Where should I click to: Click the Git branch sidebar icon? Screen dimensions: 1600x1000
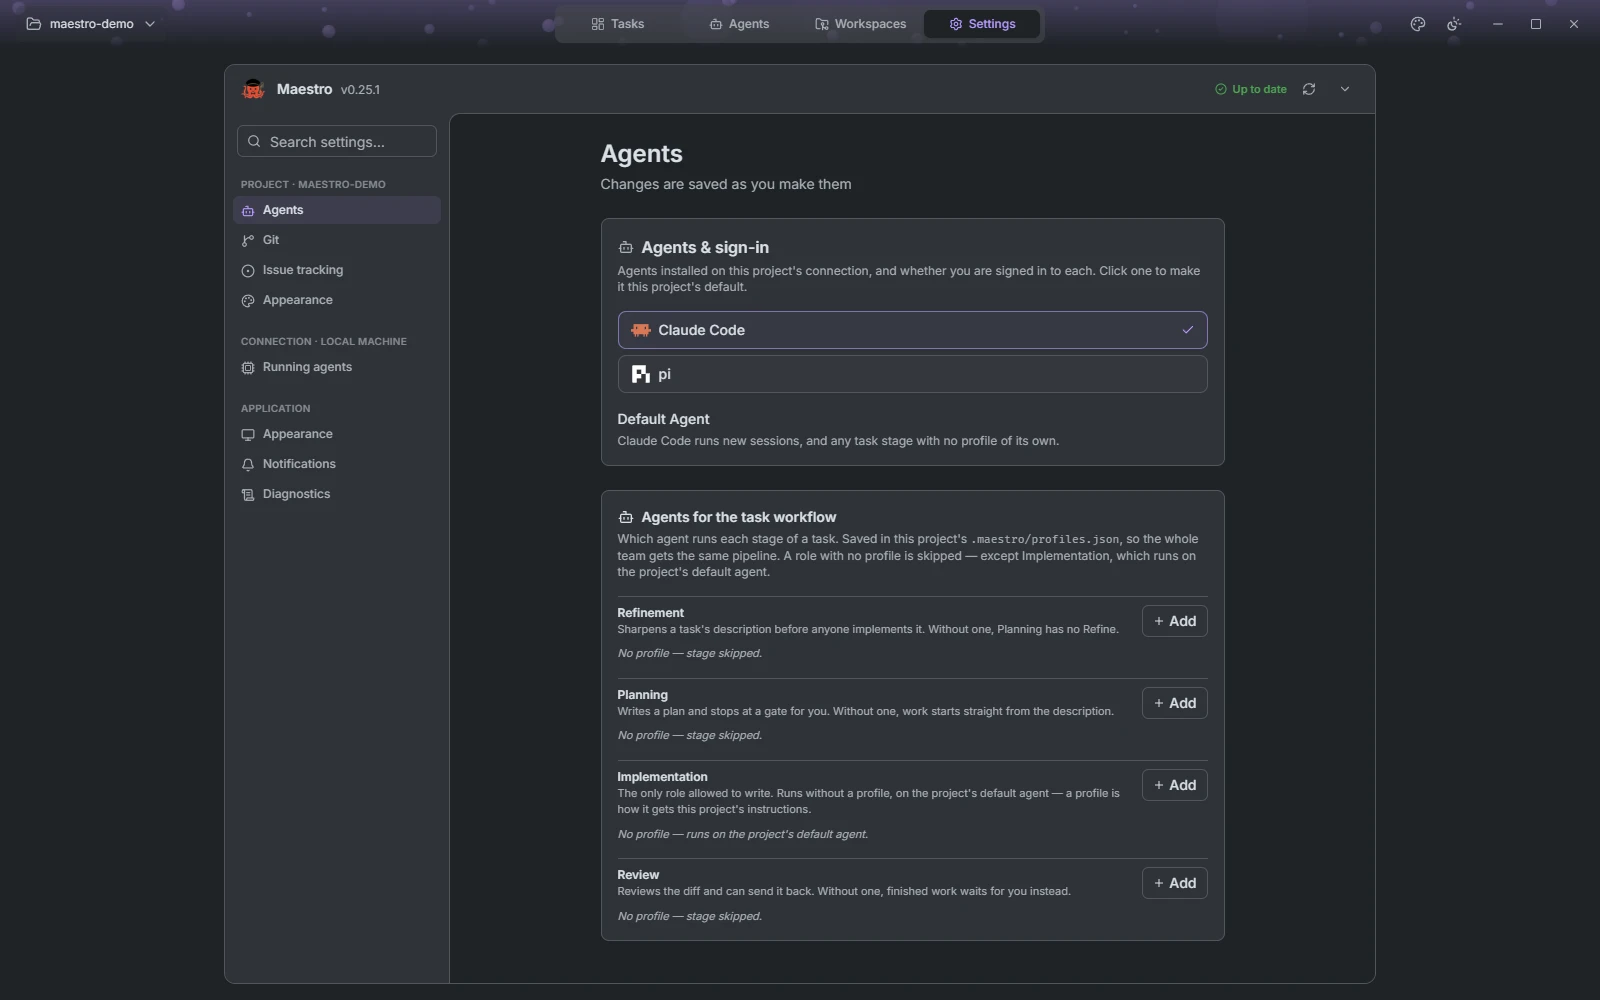point(248,240)
